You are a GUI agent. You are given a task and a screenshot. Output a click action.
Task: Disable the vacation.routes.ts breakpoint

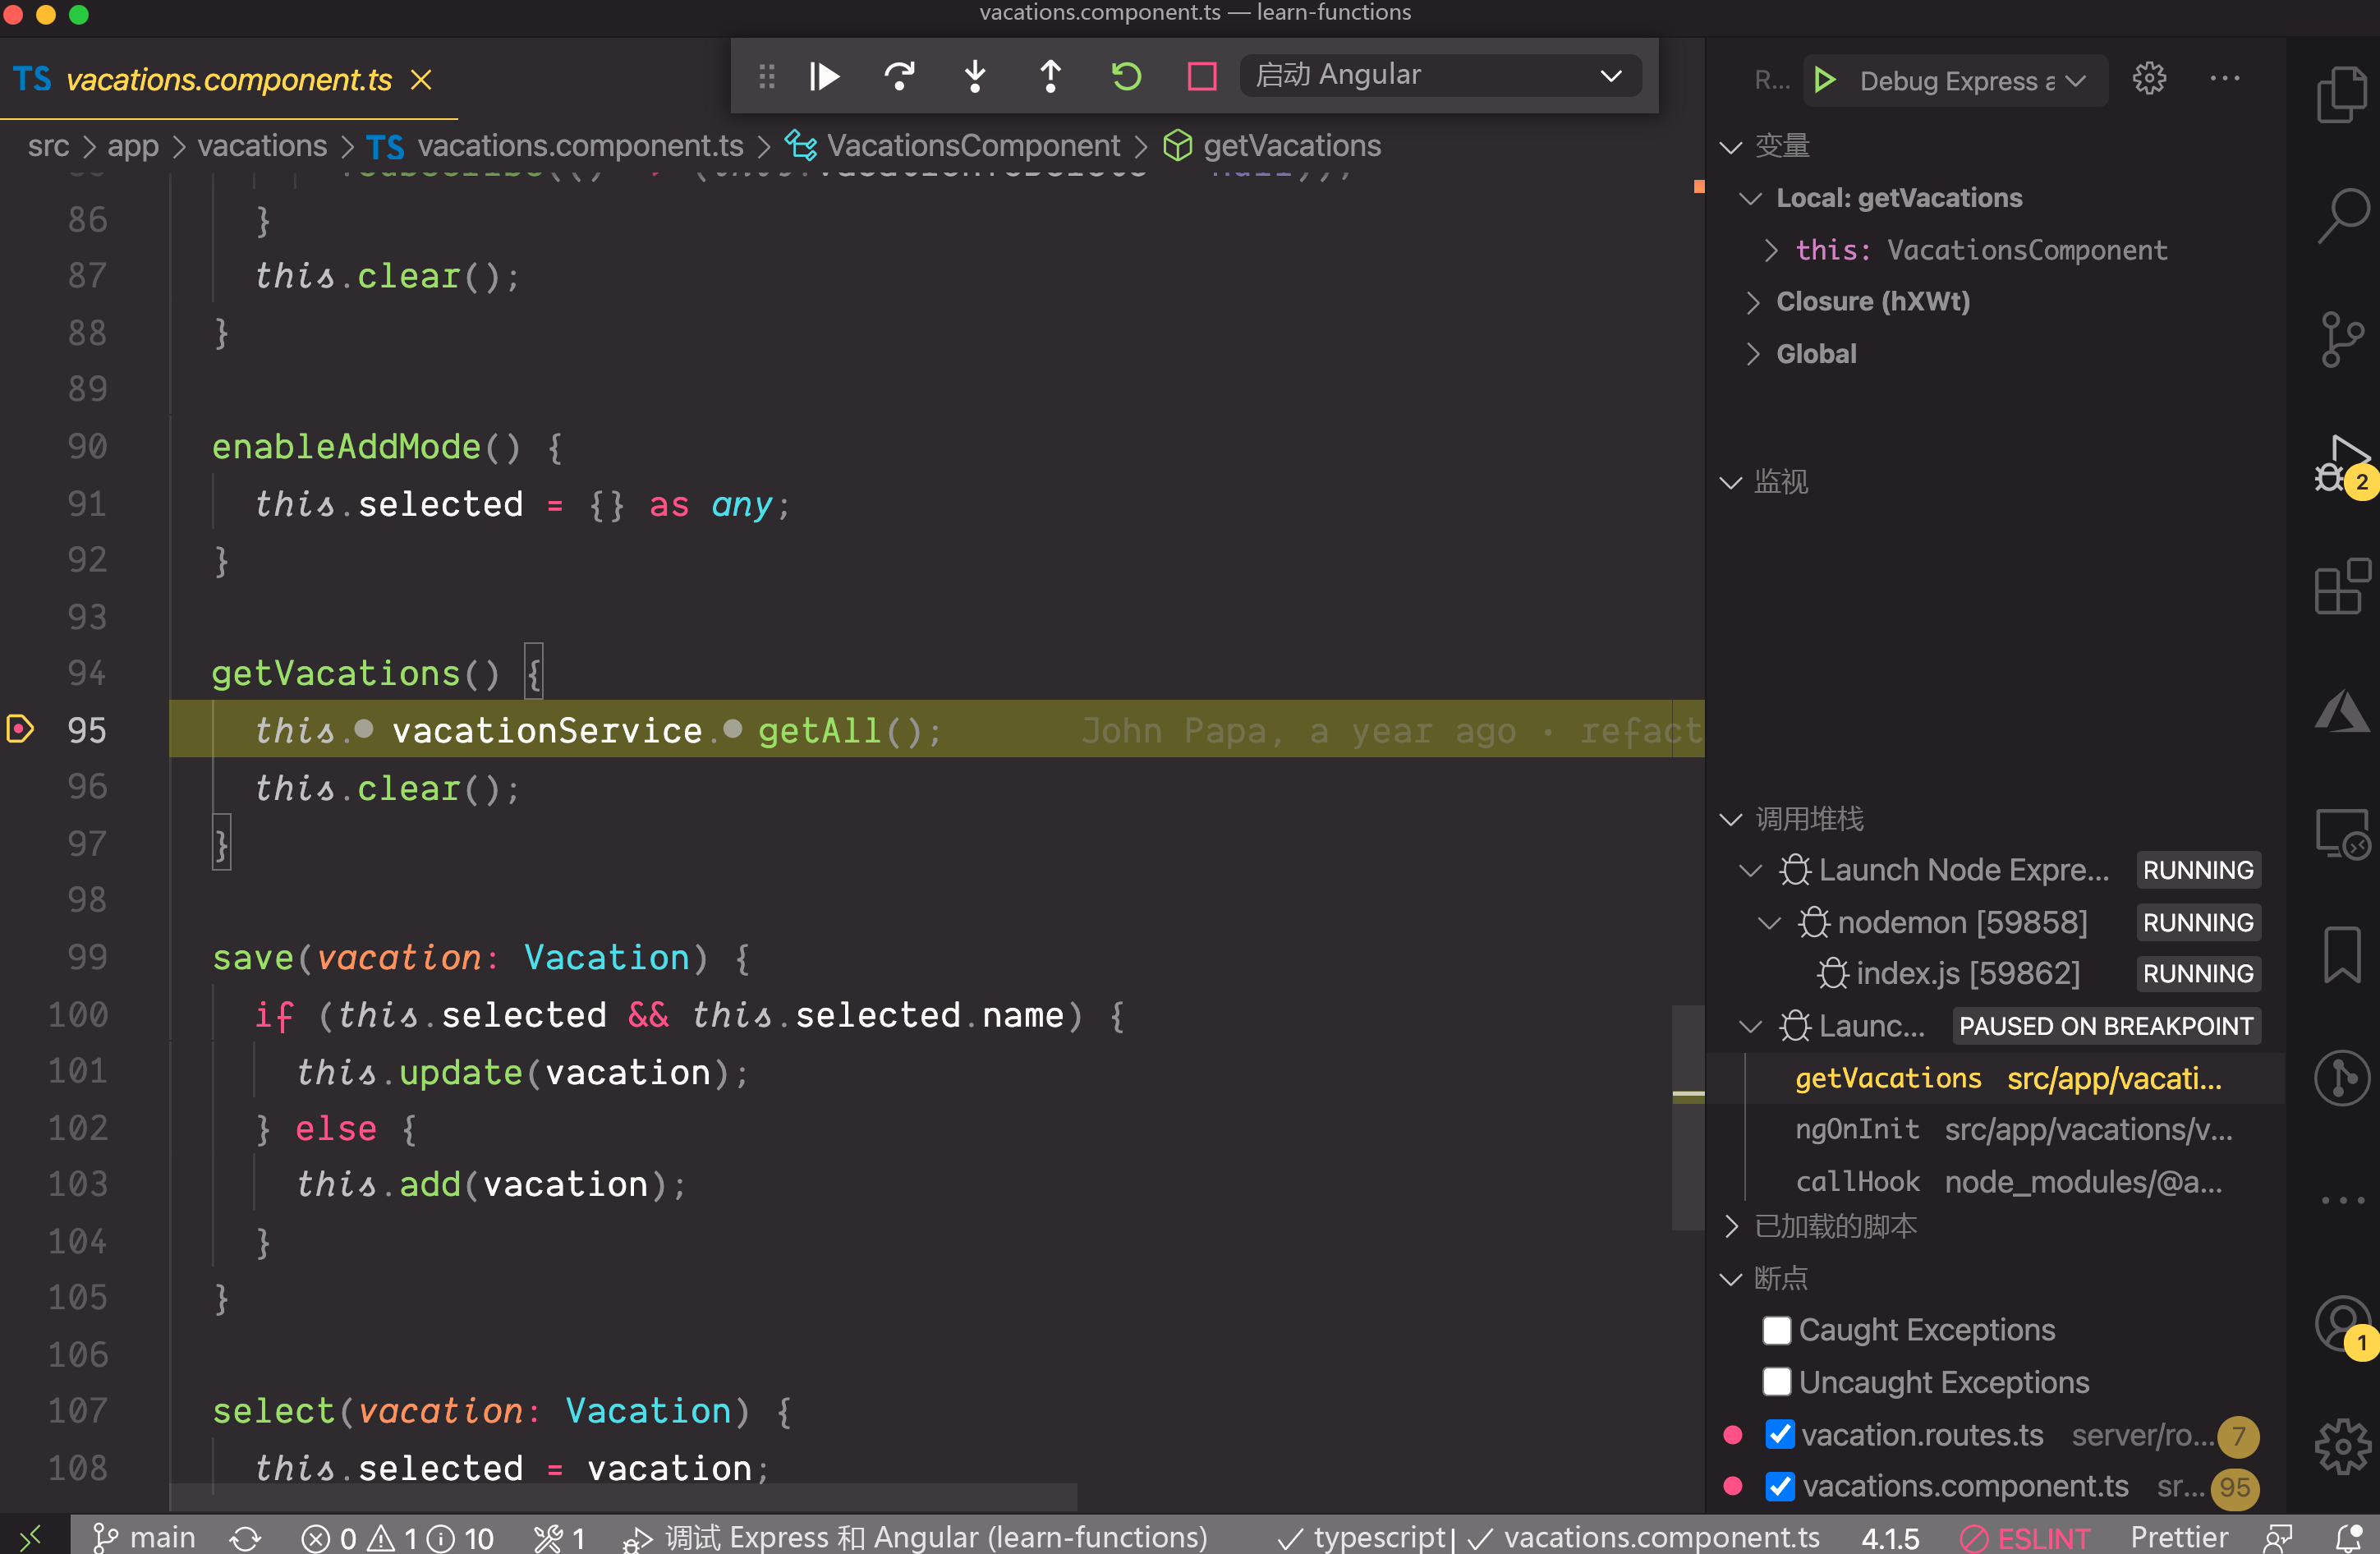1779,1435
